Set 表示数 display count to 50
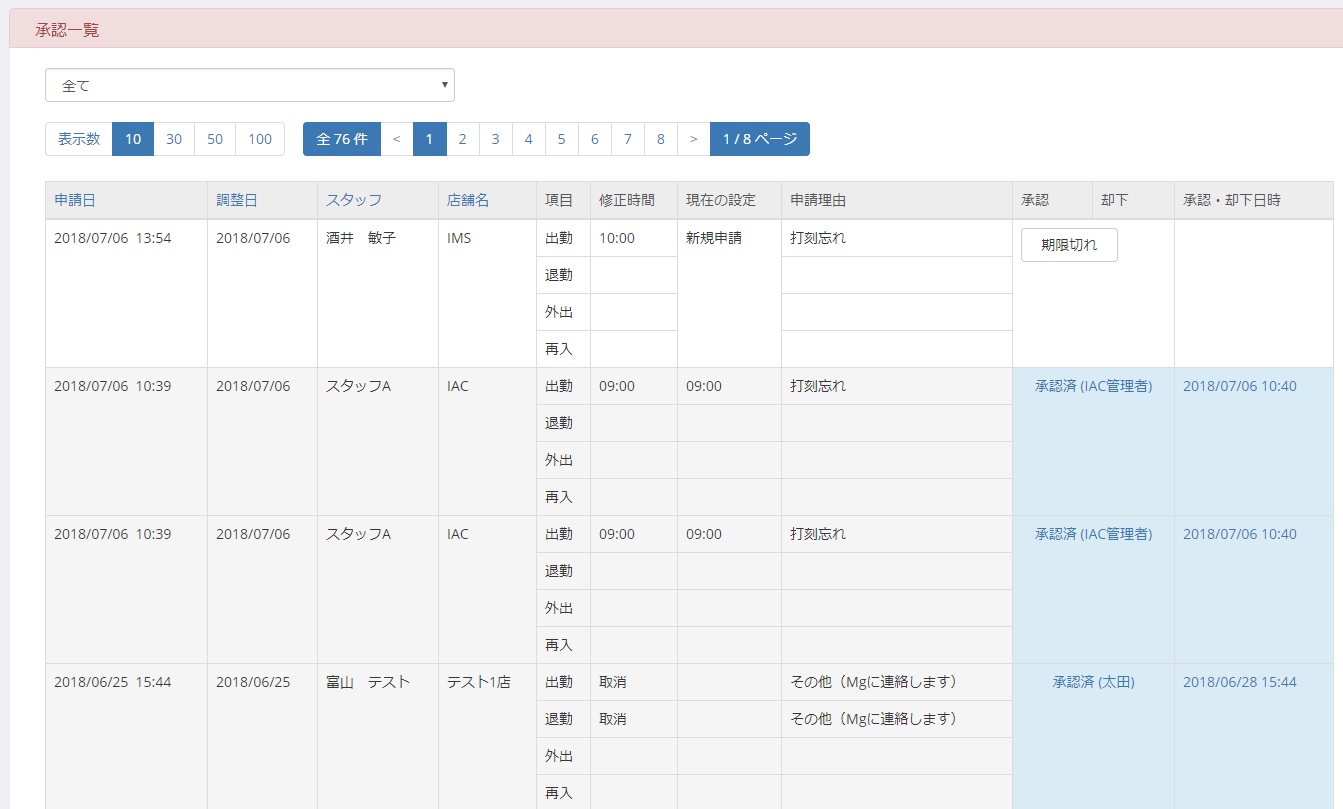 214,139
